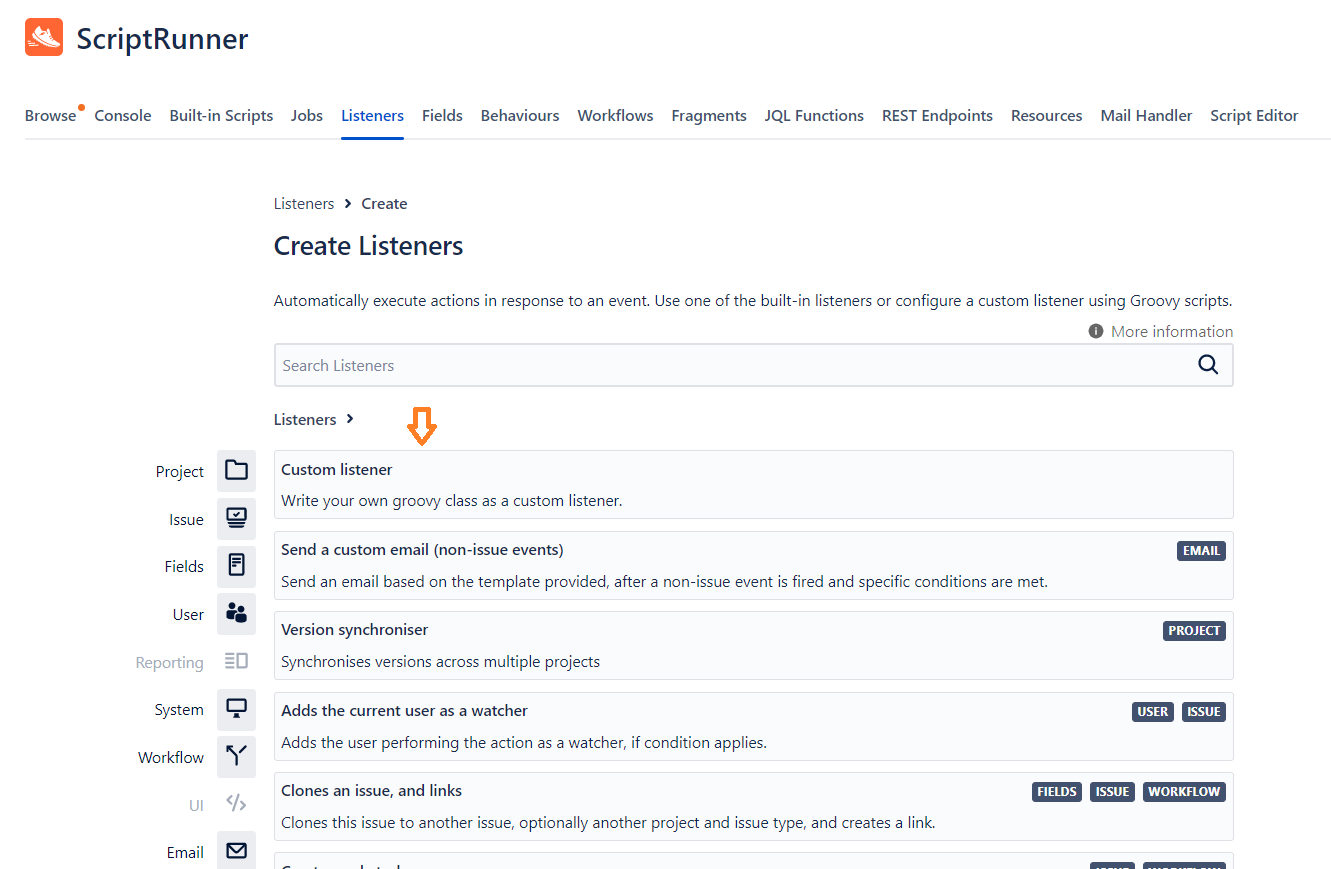Screen dimensions: 1331x869
Task: Click the WORKFLOW tag on Clones an issue
Action: coord(1184,792)
